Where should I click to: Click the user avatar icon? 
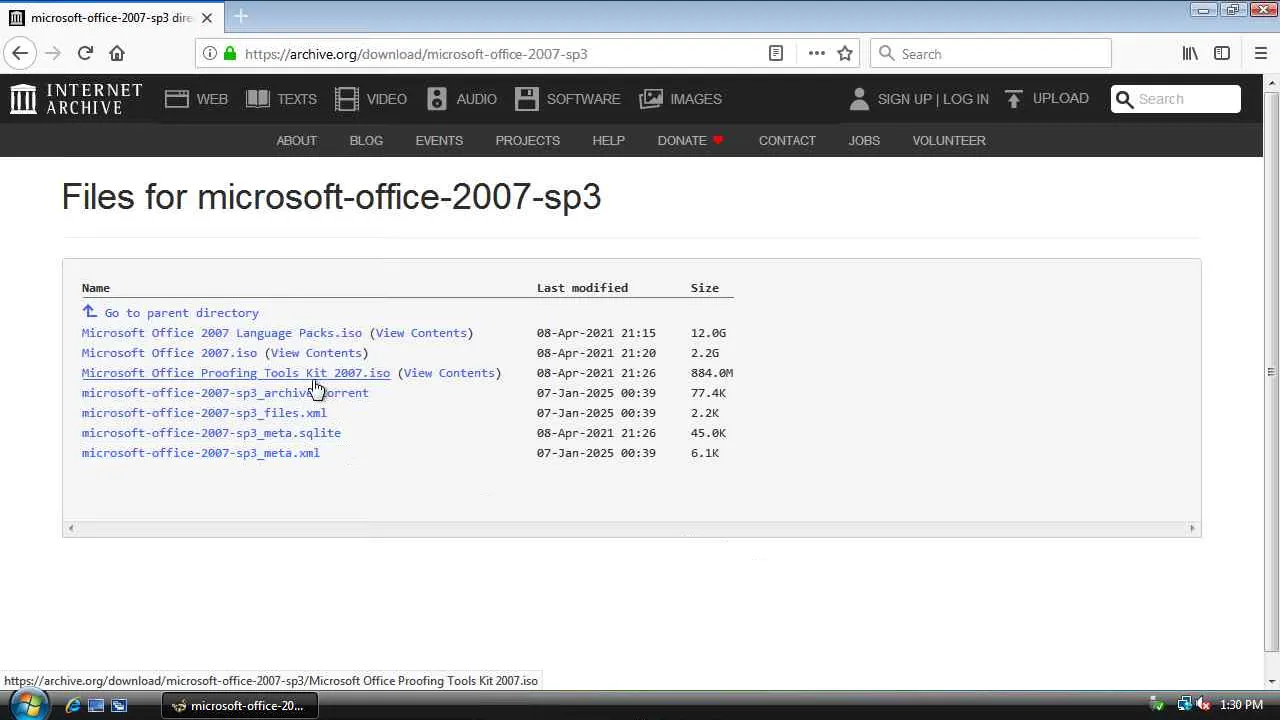click(x=859, y=99)
